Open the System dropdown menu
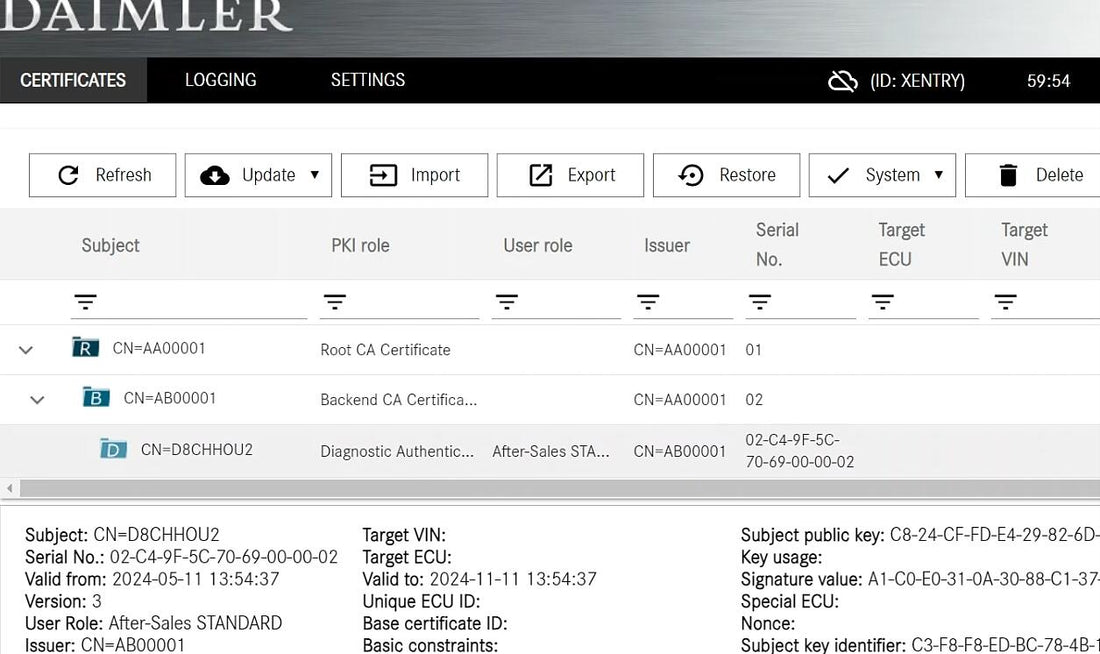The image size is (1100, 654). pos(882,175)
